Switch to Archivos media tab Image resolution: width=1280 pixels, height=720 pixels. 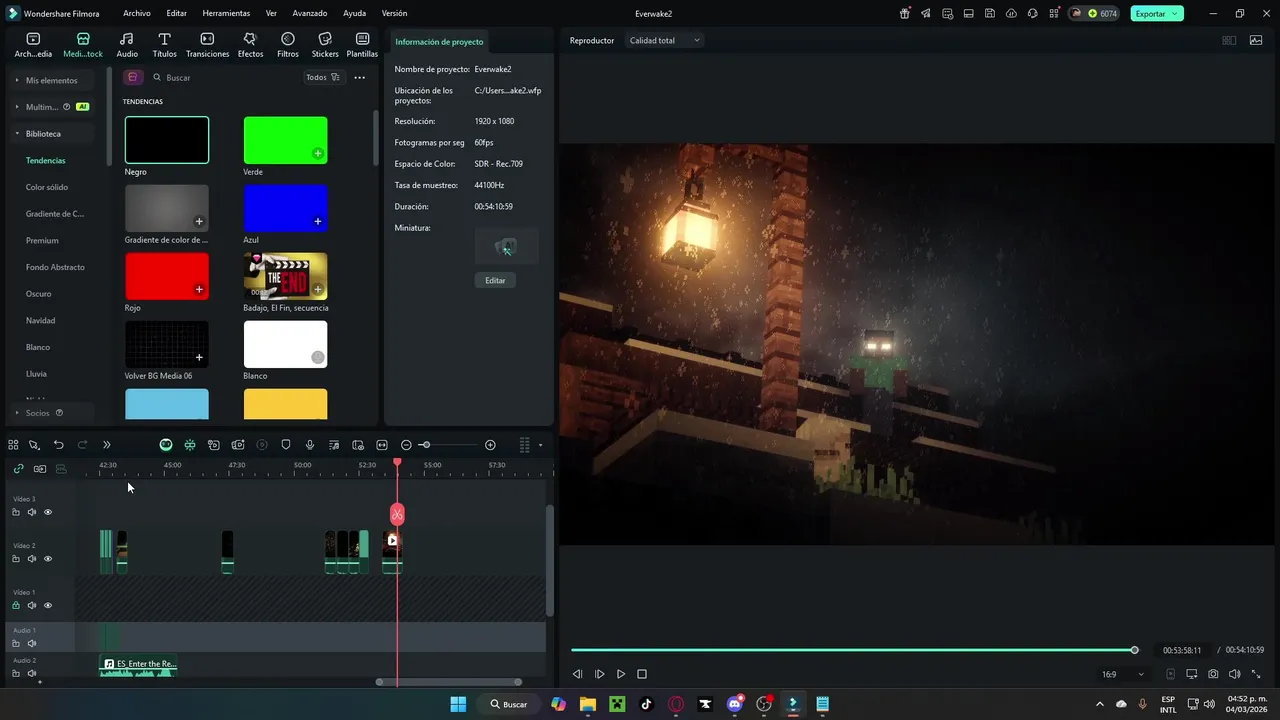tap(33, 45)
